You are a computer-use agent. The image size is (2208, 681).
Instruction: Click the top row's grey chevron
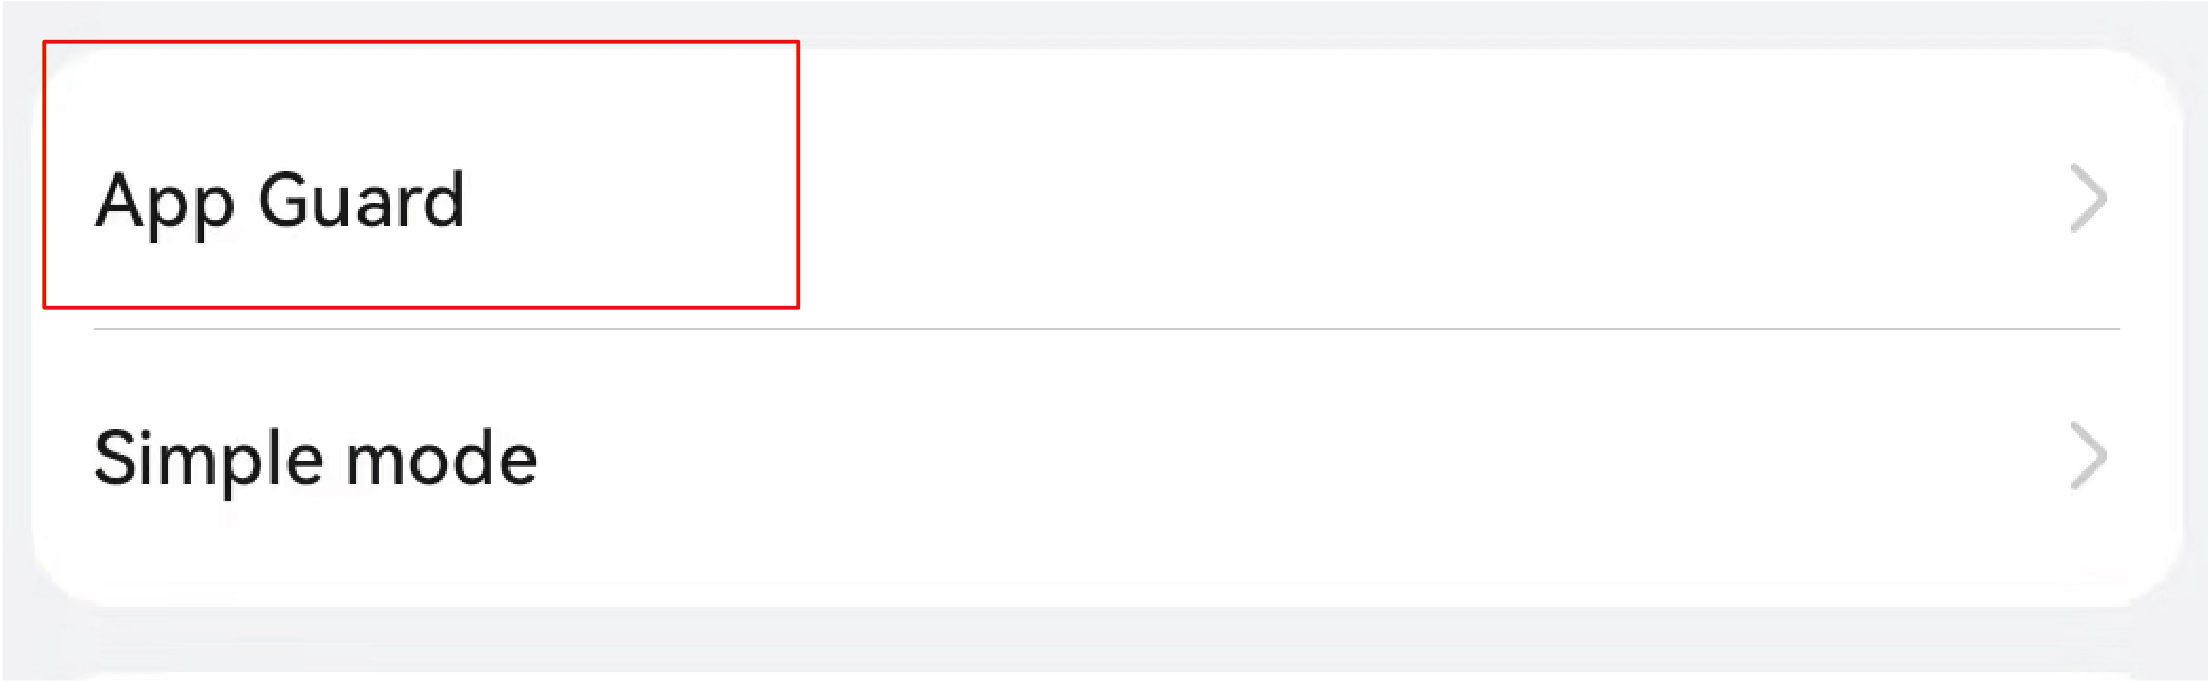pos(2088,199)
